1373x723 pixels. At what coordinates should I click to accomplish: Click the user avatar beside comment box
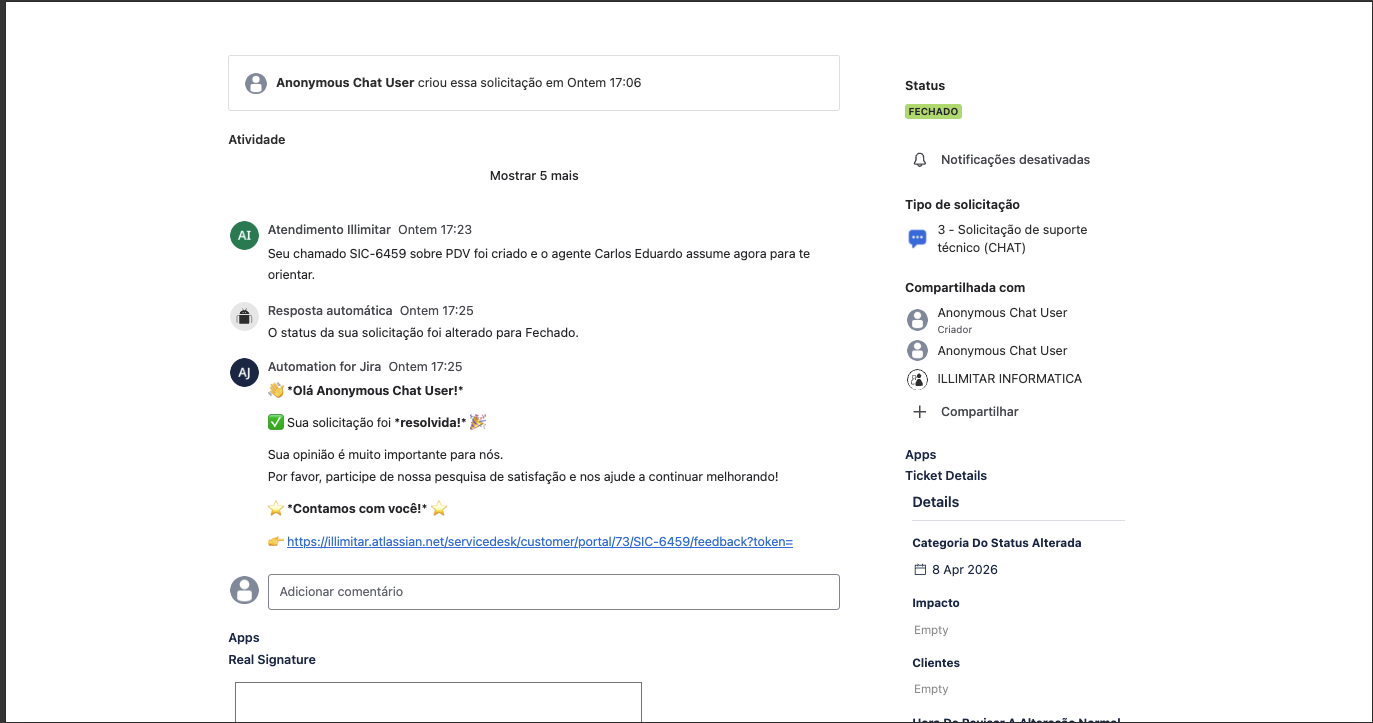click(x=244, y=591)
